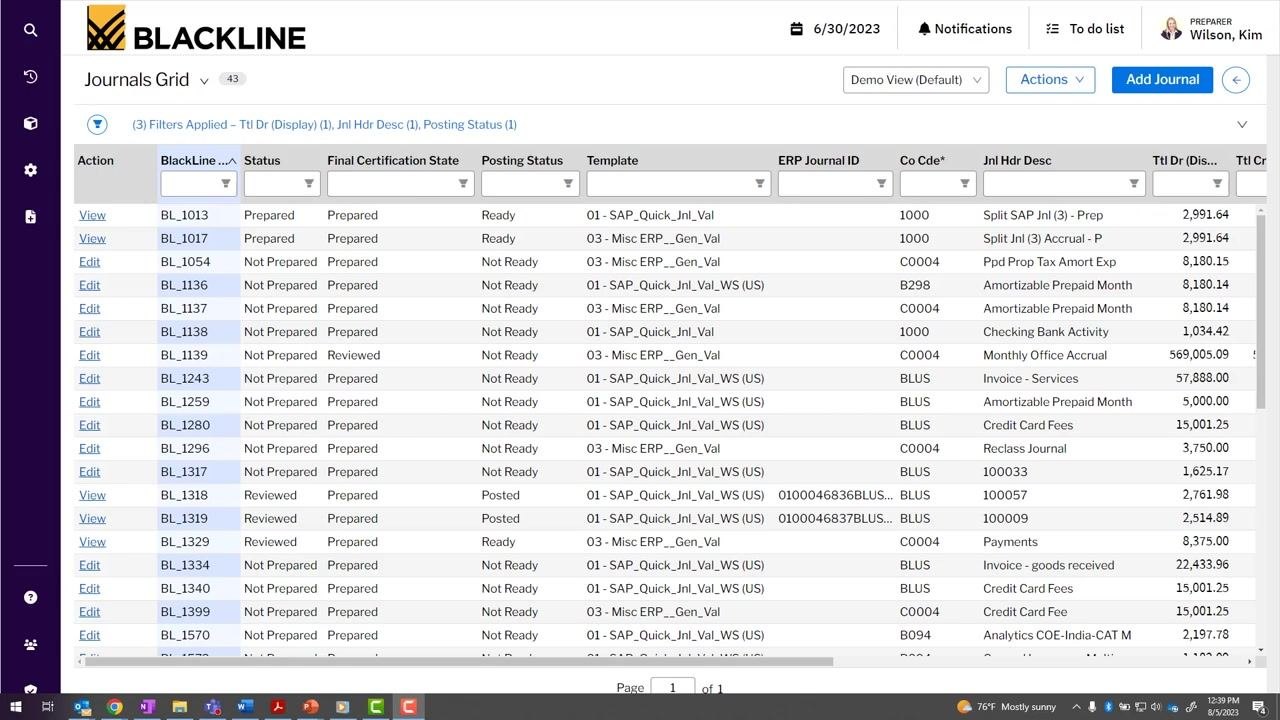
Task: Click the Template column header
Action: click(x=612, y=160)
